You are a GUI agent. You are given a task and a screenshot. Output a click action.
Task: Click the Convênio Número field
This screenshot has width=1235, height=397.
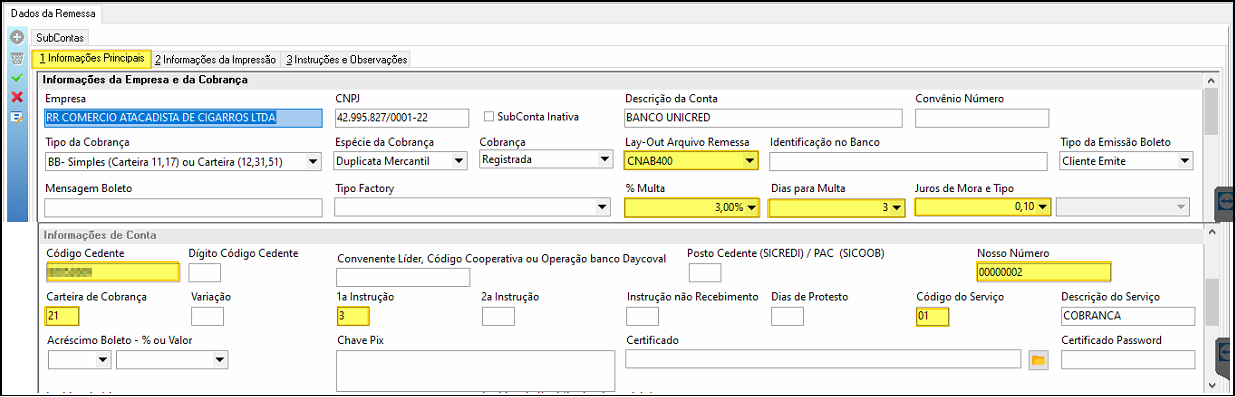click(x=982, y=118)
